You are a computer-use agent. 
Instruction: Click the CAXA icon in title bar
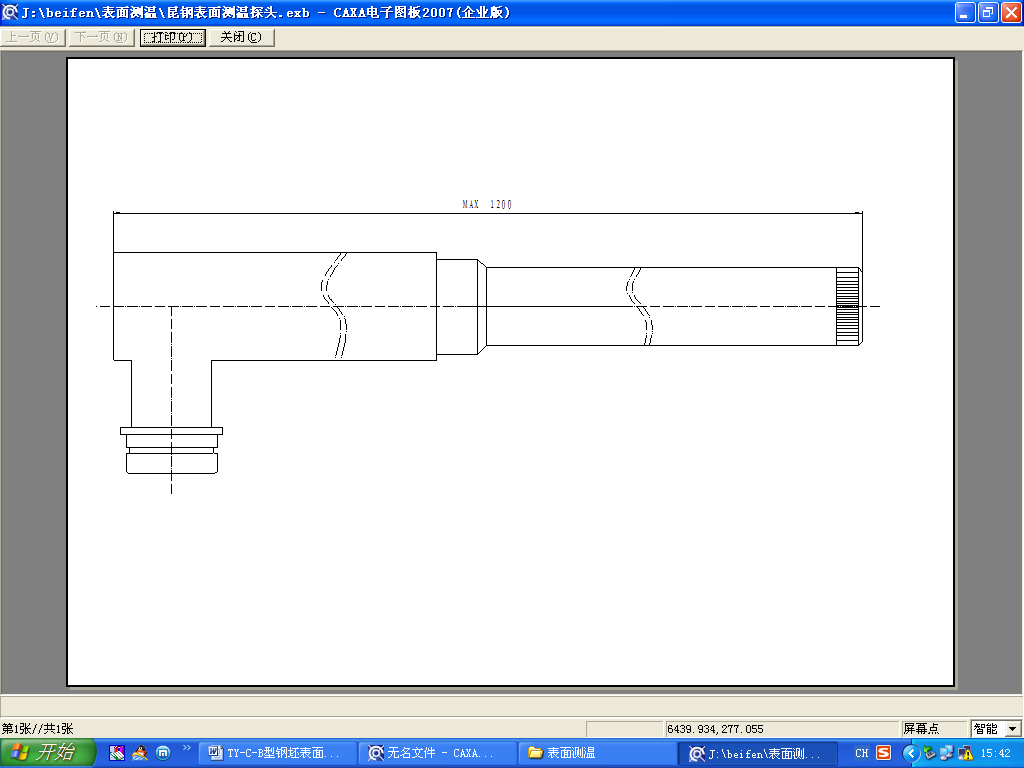[x=10, y=12]
